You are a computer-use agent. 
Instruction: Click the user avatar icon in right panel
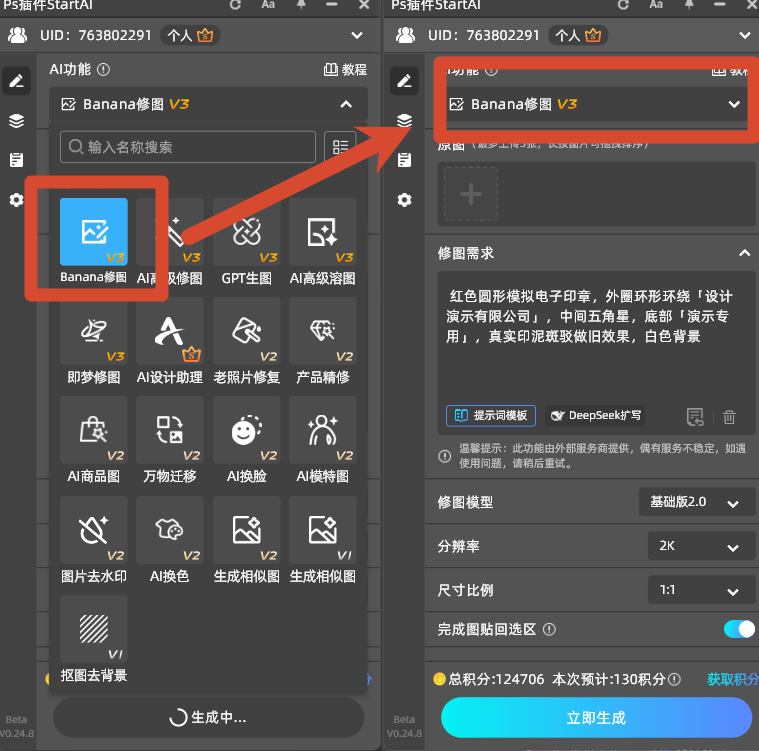point(406,35)
